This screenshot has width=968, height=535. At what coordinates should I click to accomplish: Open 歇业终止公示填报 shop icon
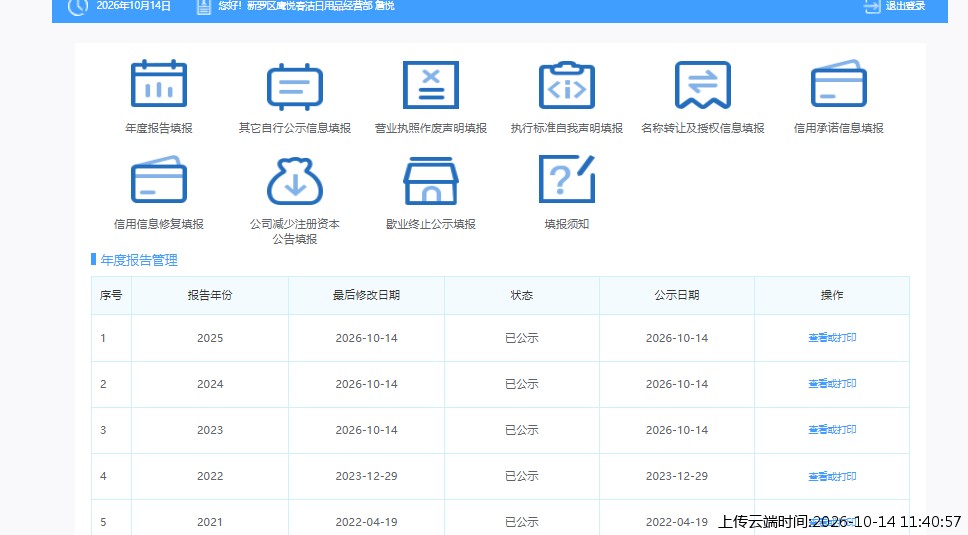430,180
